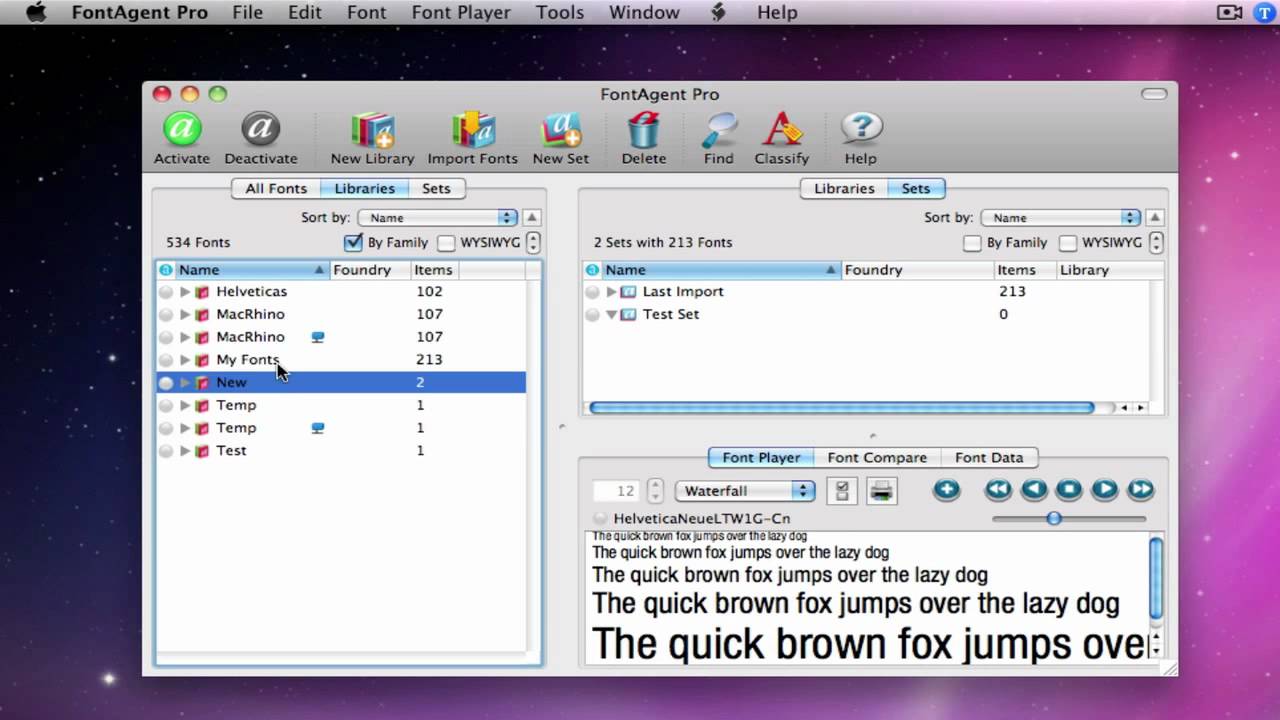The width and height of the screenshot is (1280, 720).
Task: Click the Delete trash can icon
Action: [x=644, y=138]
